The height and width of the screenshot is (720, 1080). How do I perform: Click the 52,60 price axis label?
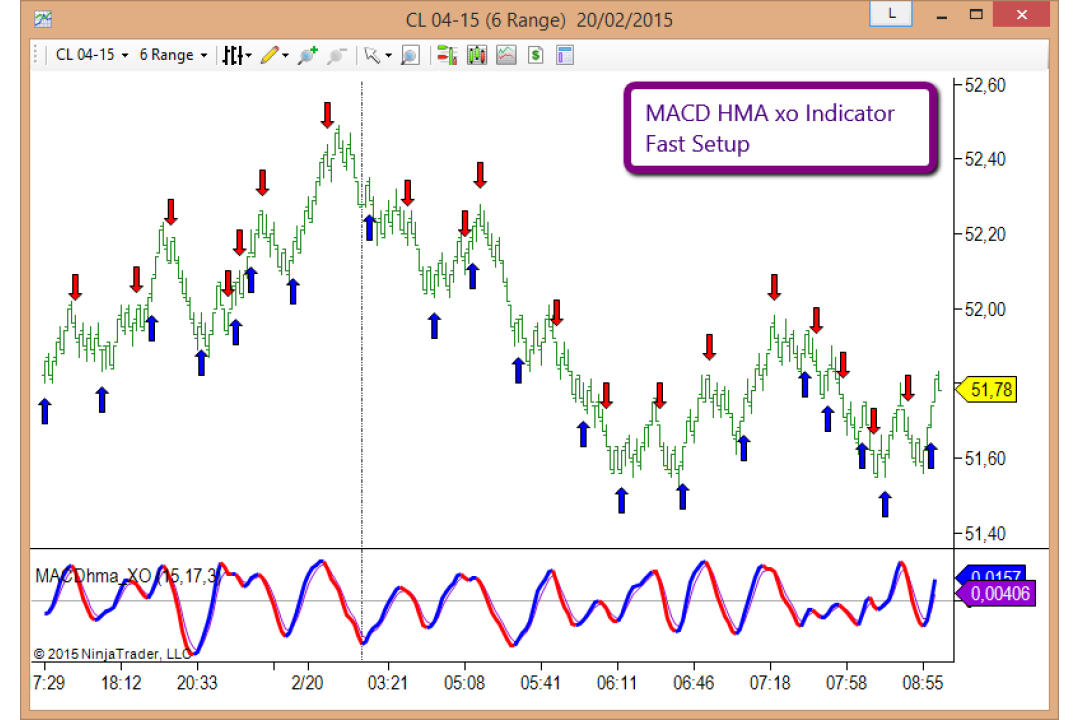[985, 85]
